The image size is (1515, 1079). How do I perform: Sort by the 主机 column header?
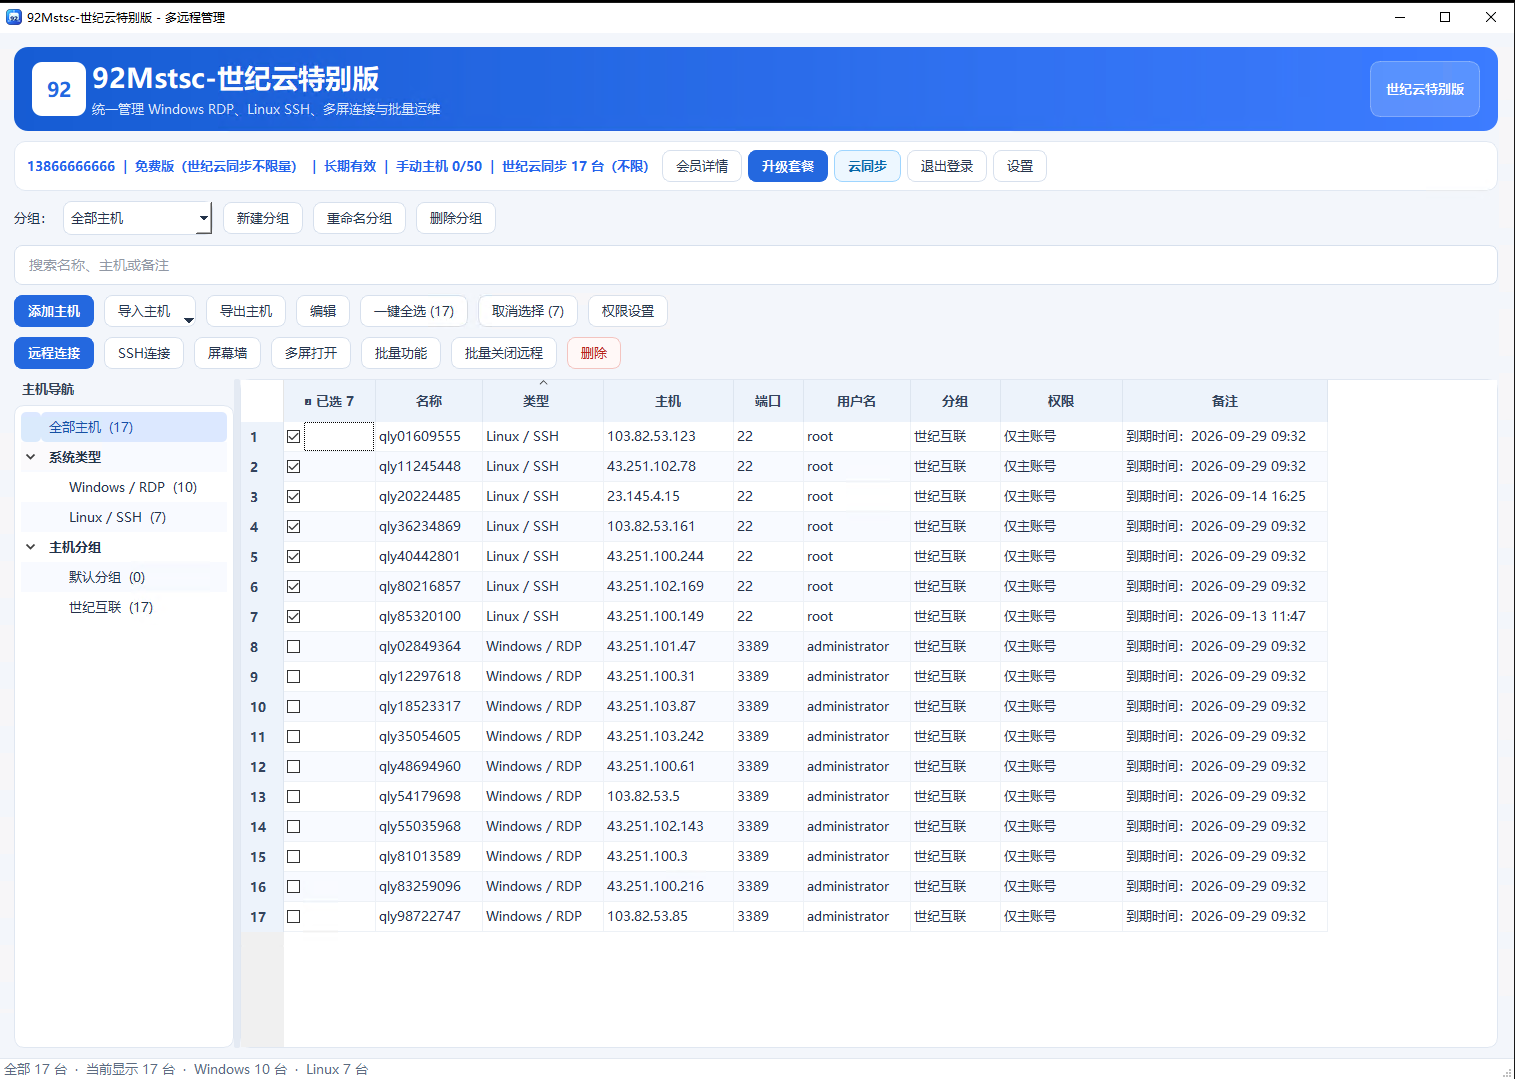668,401
